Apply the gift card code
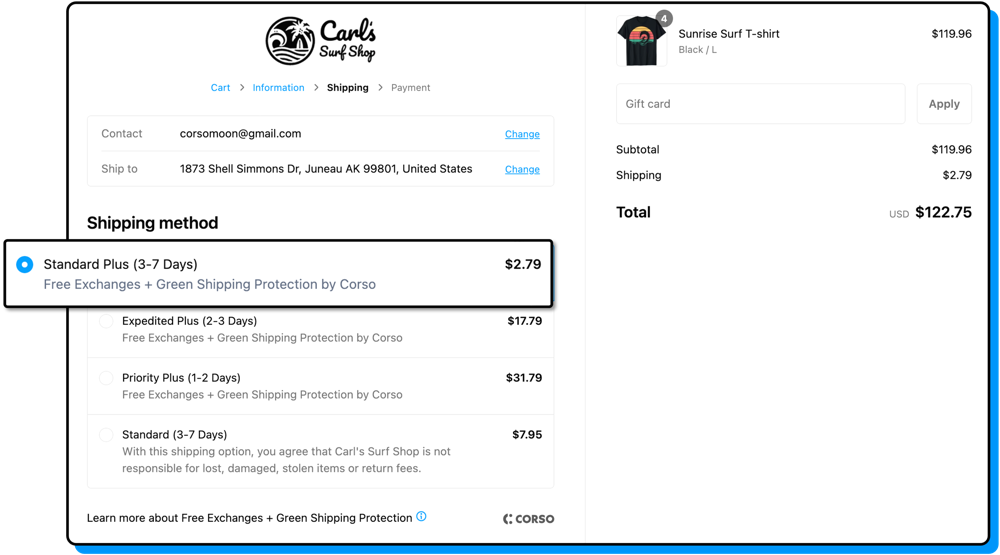This screenshot has width=1000, height=555. click(944, 104)
